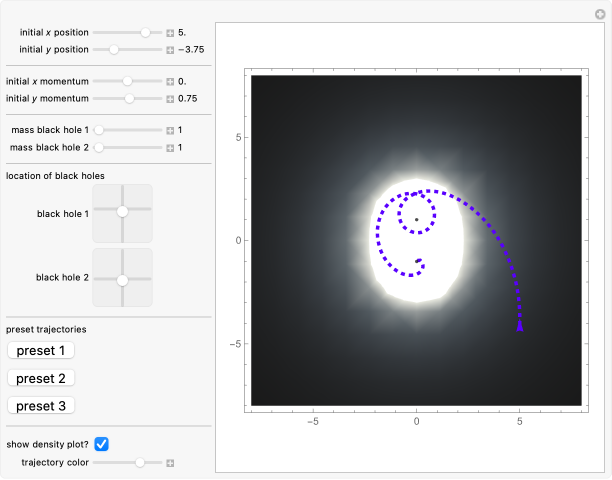
Task: Expand controls for initial x position slider
Action: click(x=170, y=33)
